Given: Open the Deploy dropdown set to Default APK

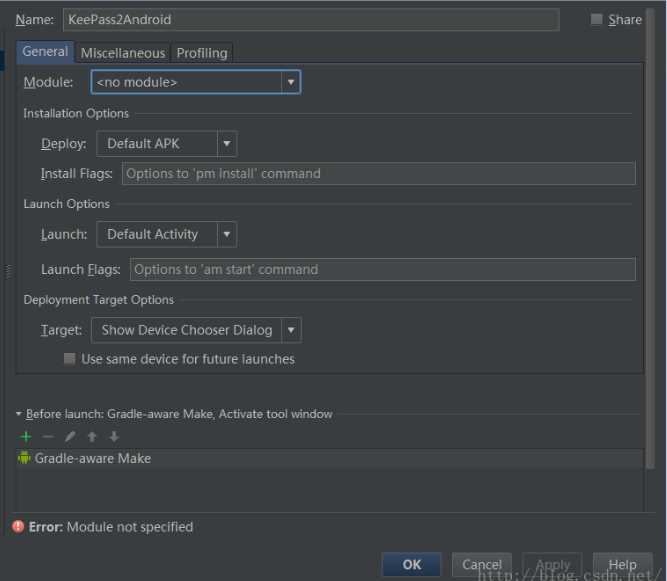Looking at the screenshot, I should (x=166, y=143).
